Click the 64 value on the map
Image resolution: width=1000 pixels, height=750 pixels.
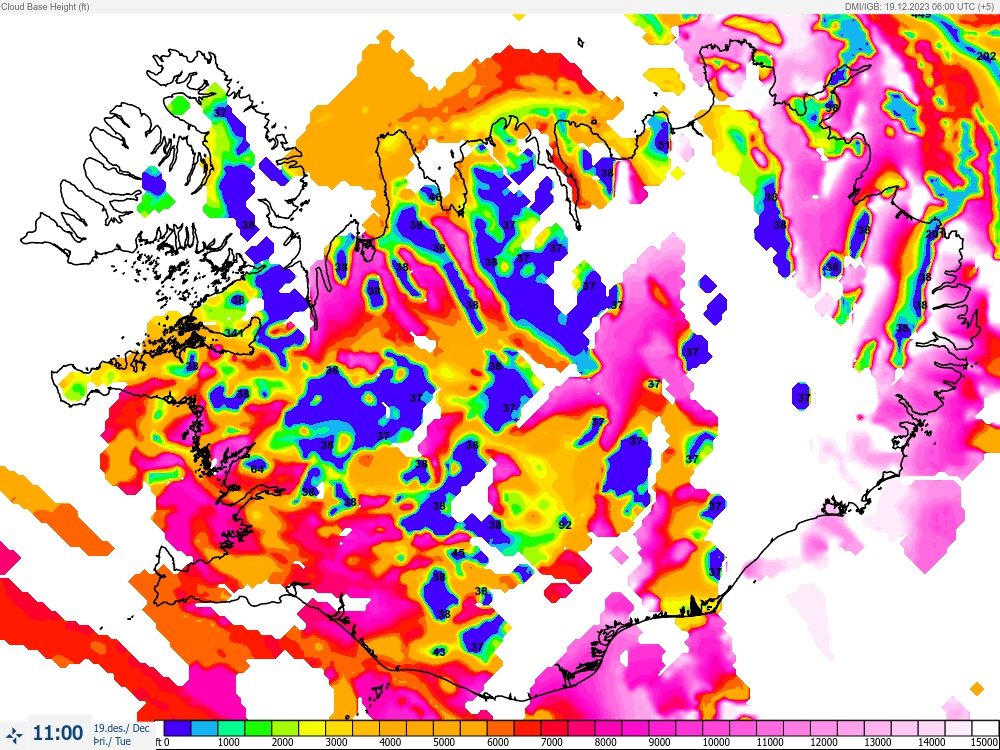click(257, 469)
